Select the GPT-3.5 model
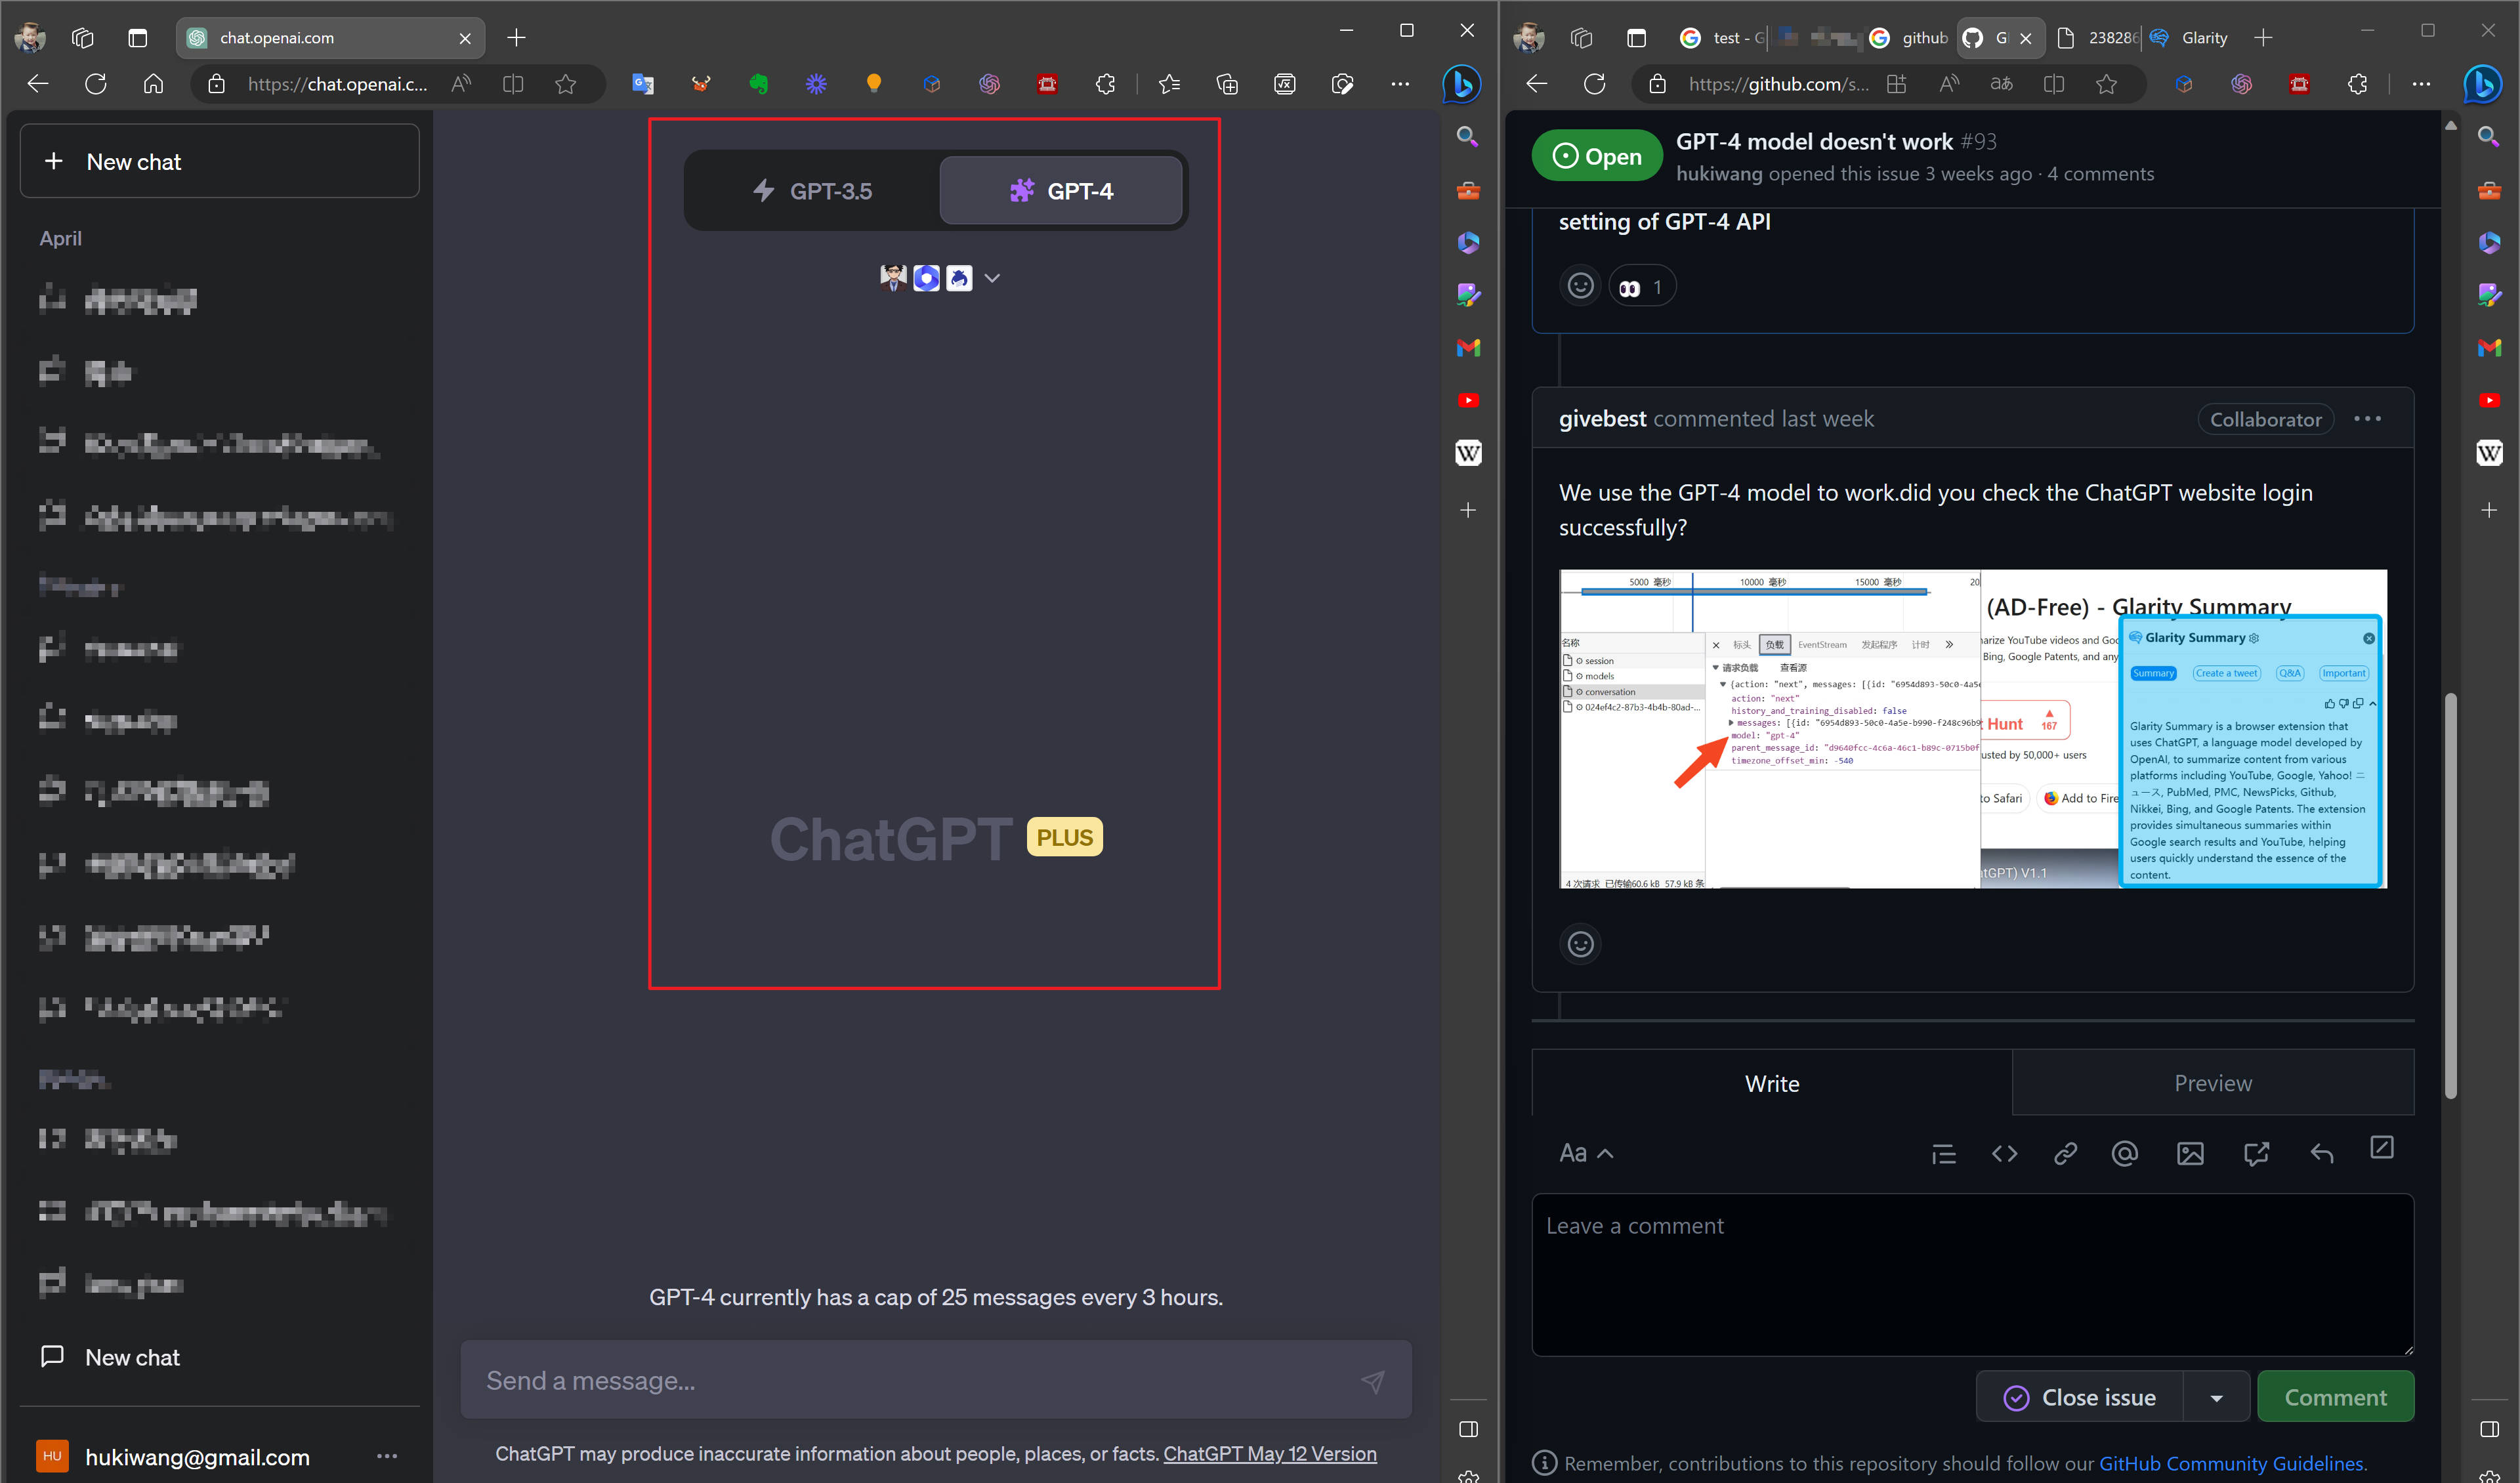Screen dimensions: 2520x1483 pos(815,190)
